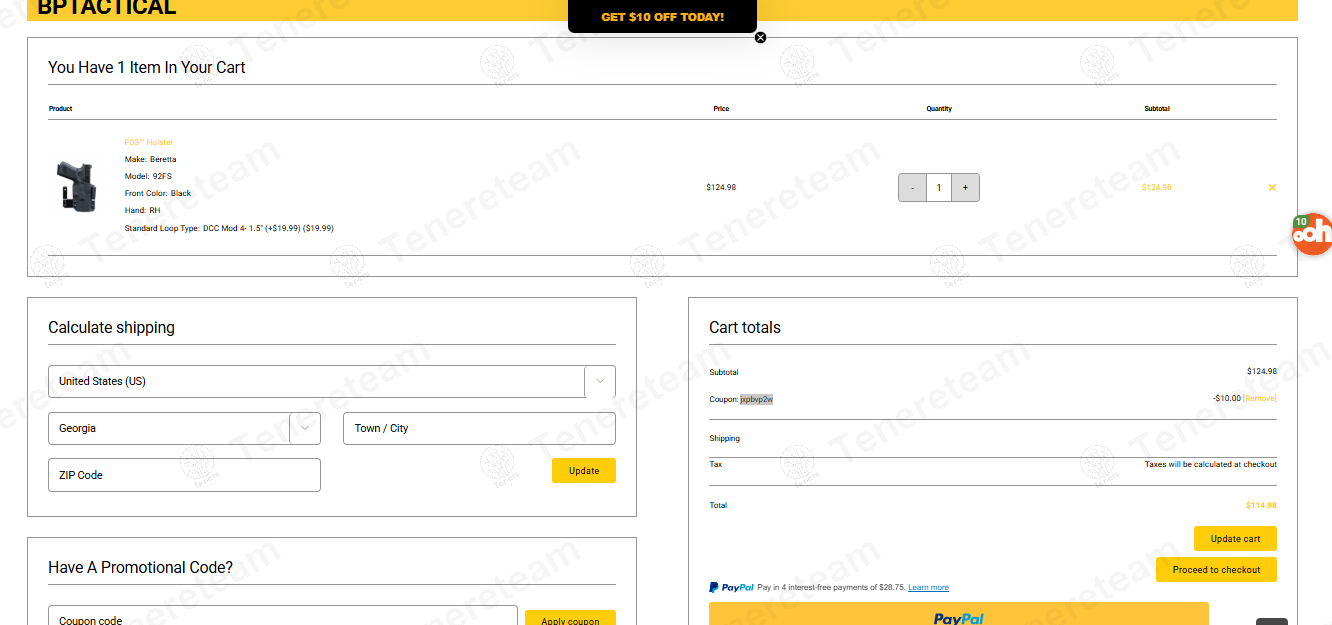Remove the jxpbvp2w coupon
The width and height of the screenshot is (1332, 625).
1259,398
